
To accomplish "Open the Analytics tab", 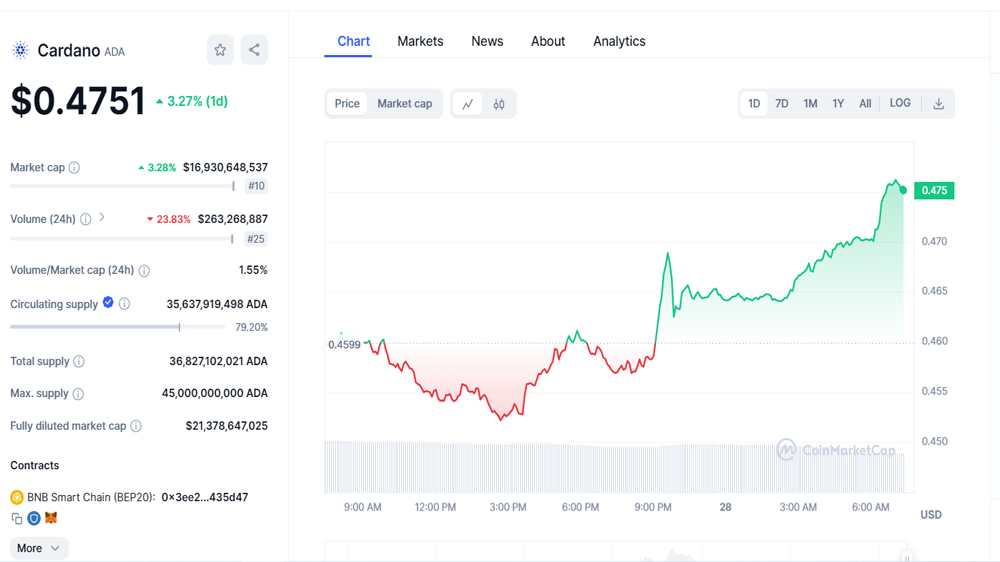I will point(619,41).
